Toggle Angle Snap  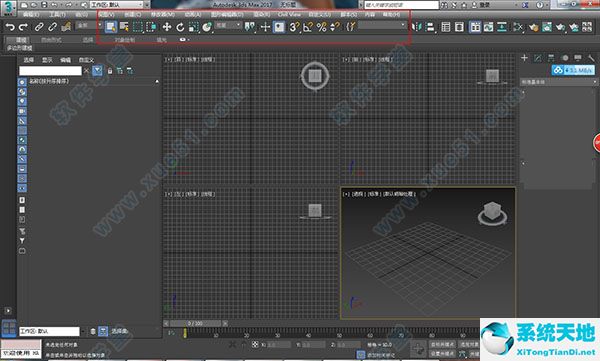point(308,27)
